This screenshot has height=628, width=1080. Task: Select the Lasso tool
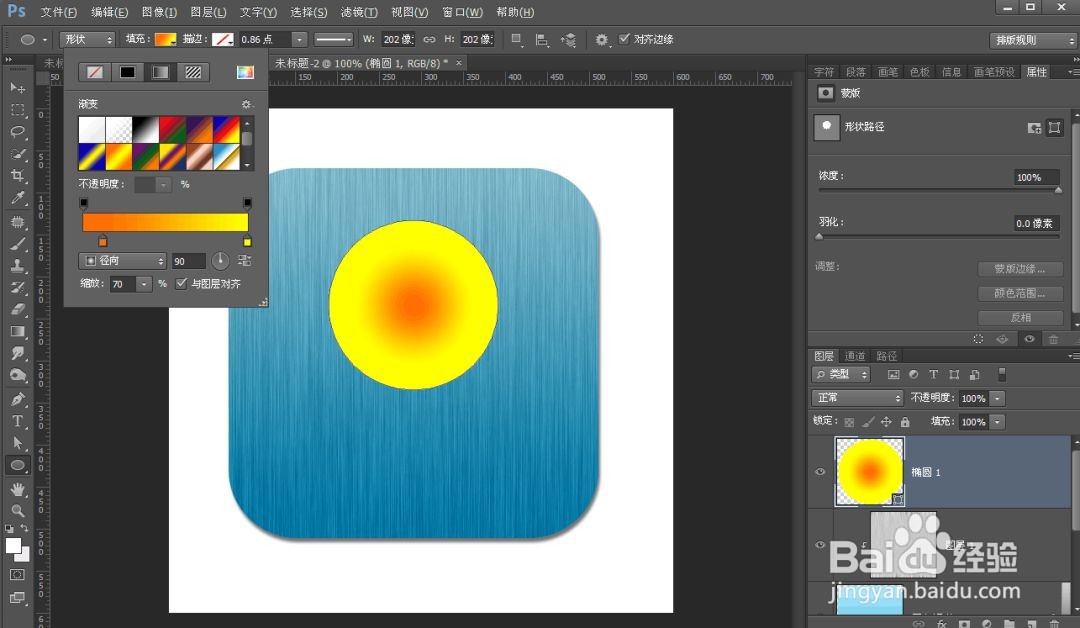(18, 132)
